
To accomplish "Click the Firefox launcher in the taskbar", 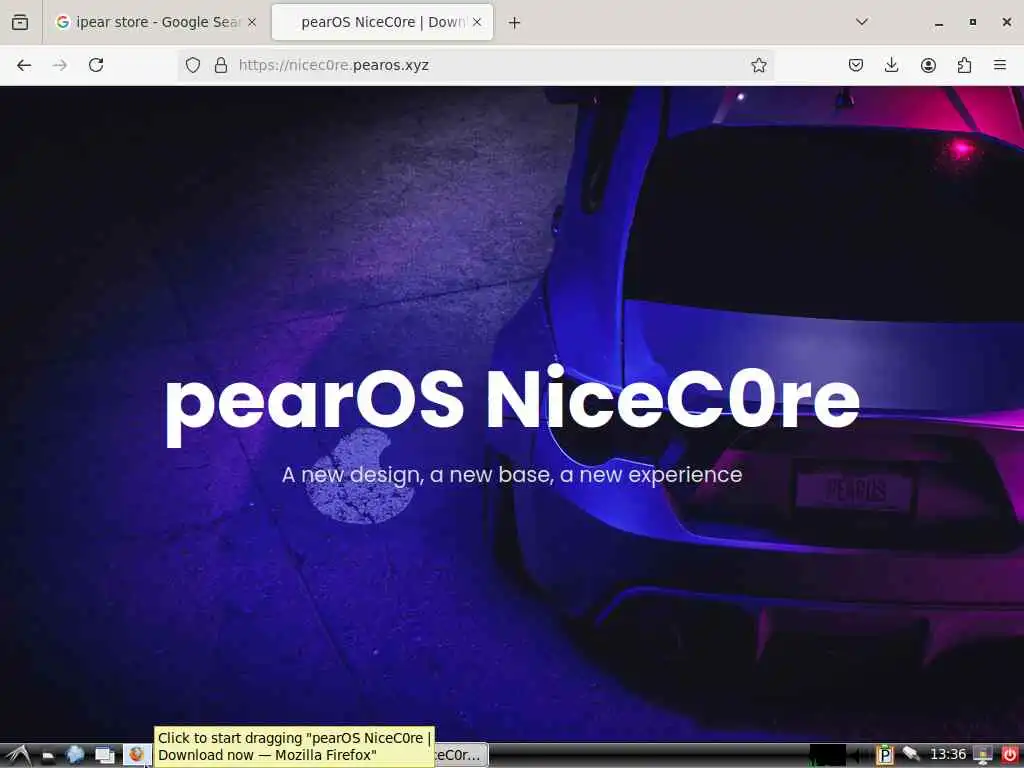I will (136, 756).
